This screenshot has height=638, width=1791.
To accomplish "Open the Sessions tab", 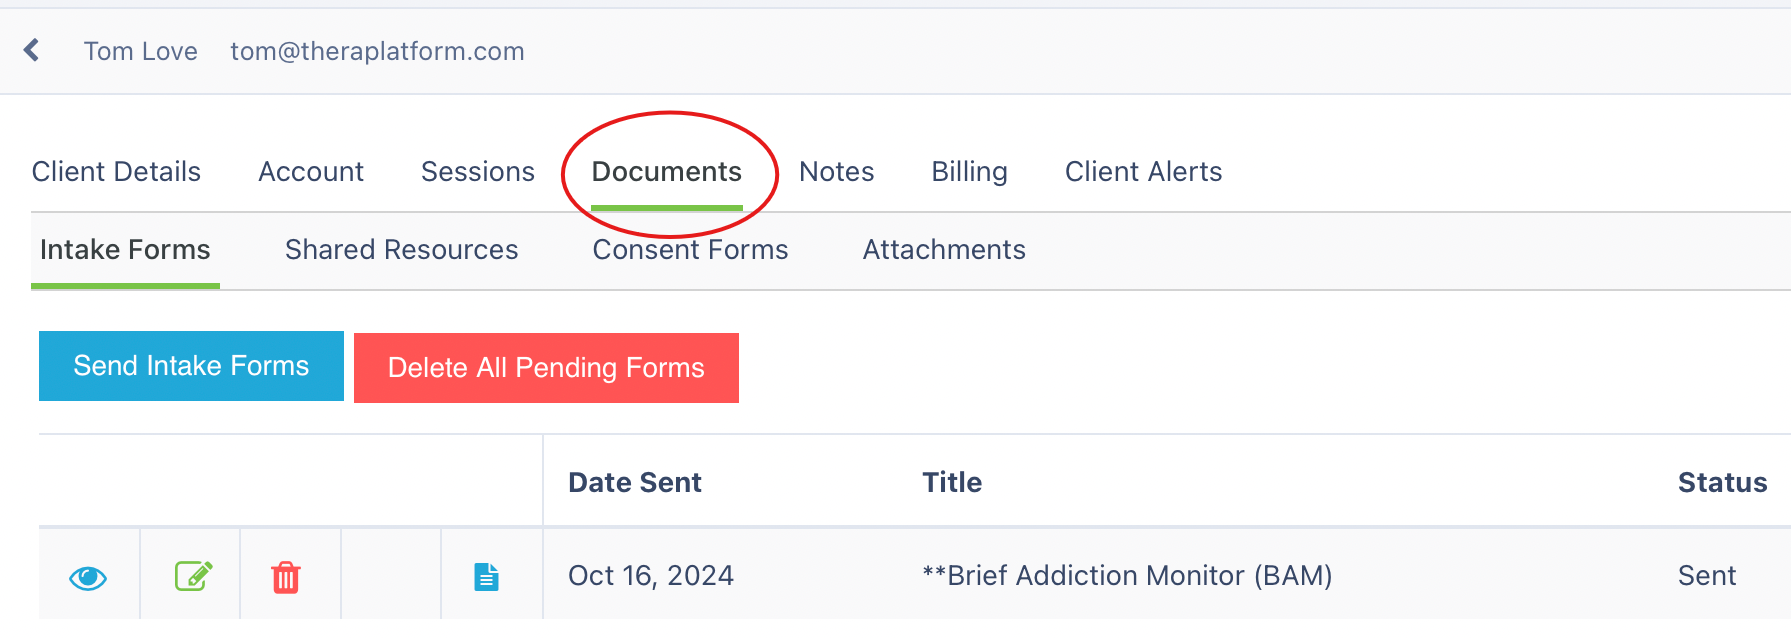I will click(478, 172).
